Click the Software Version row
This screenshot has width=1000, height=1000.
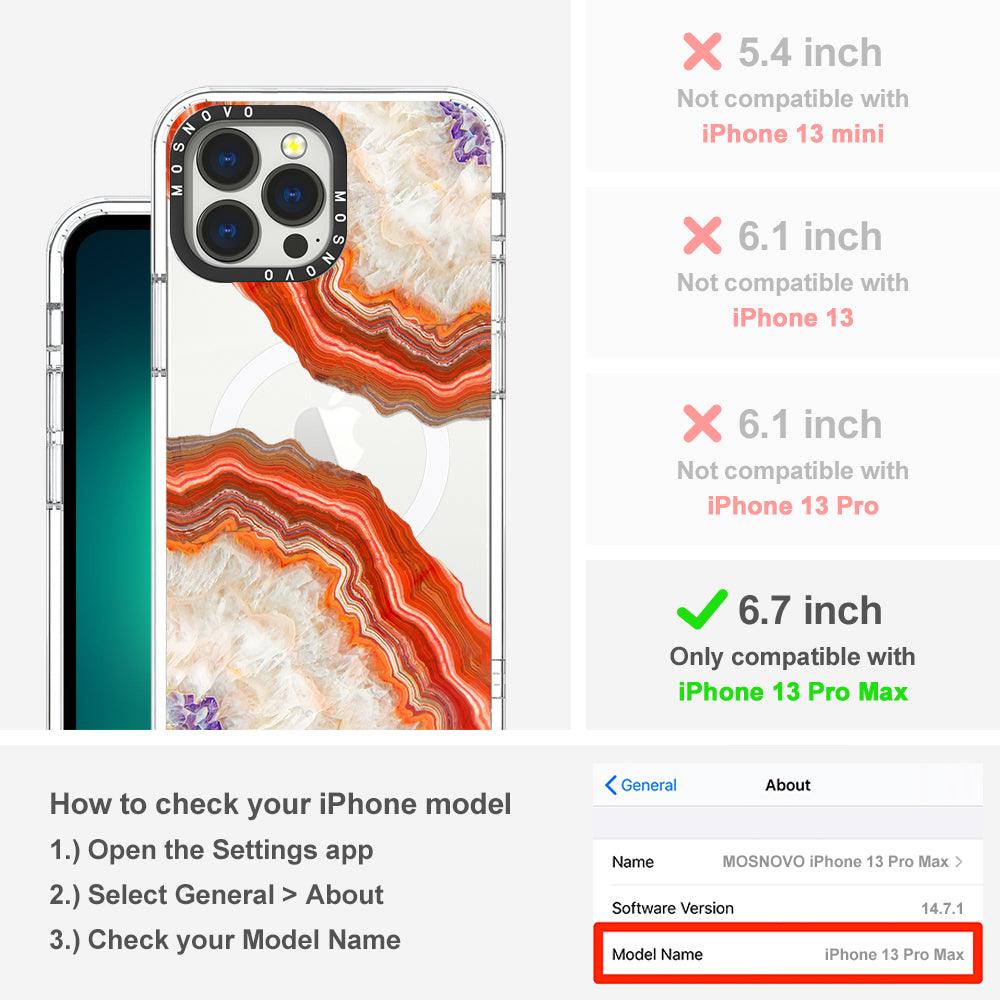(x=788, y=908)
